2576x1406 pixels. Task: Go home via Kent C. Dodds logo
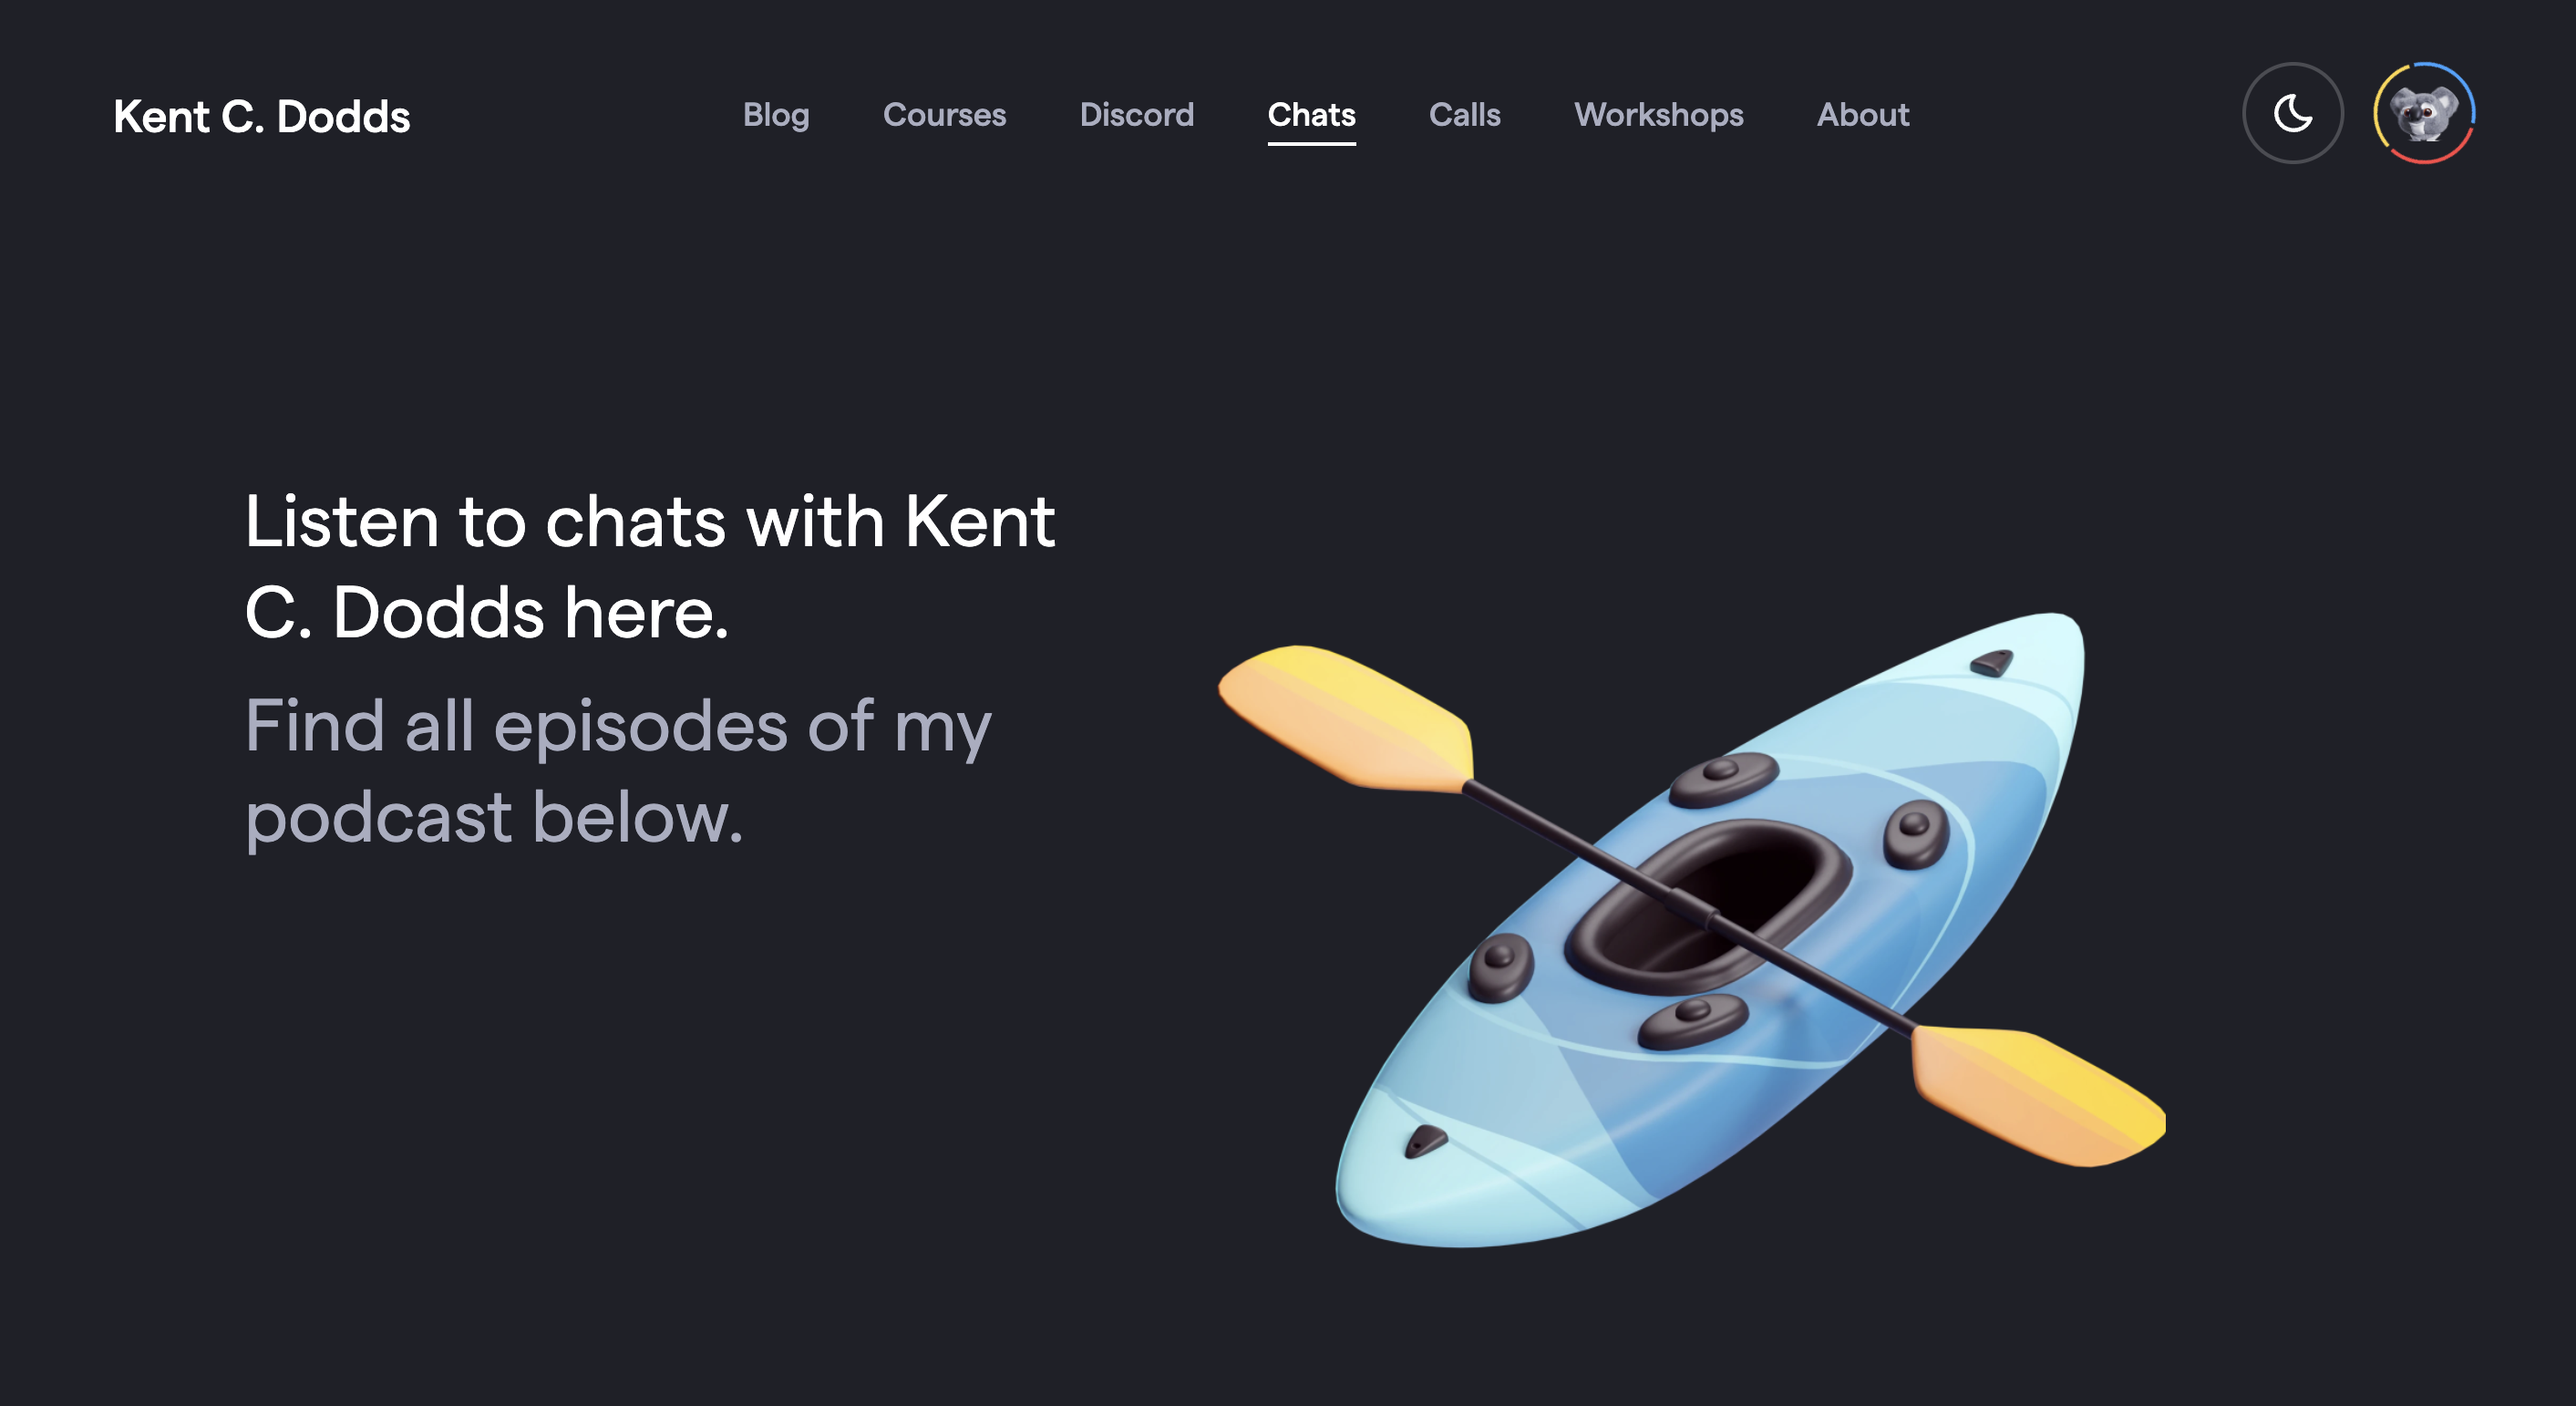click(x=262, y=116)
